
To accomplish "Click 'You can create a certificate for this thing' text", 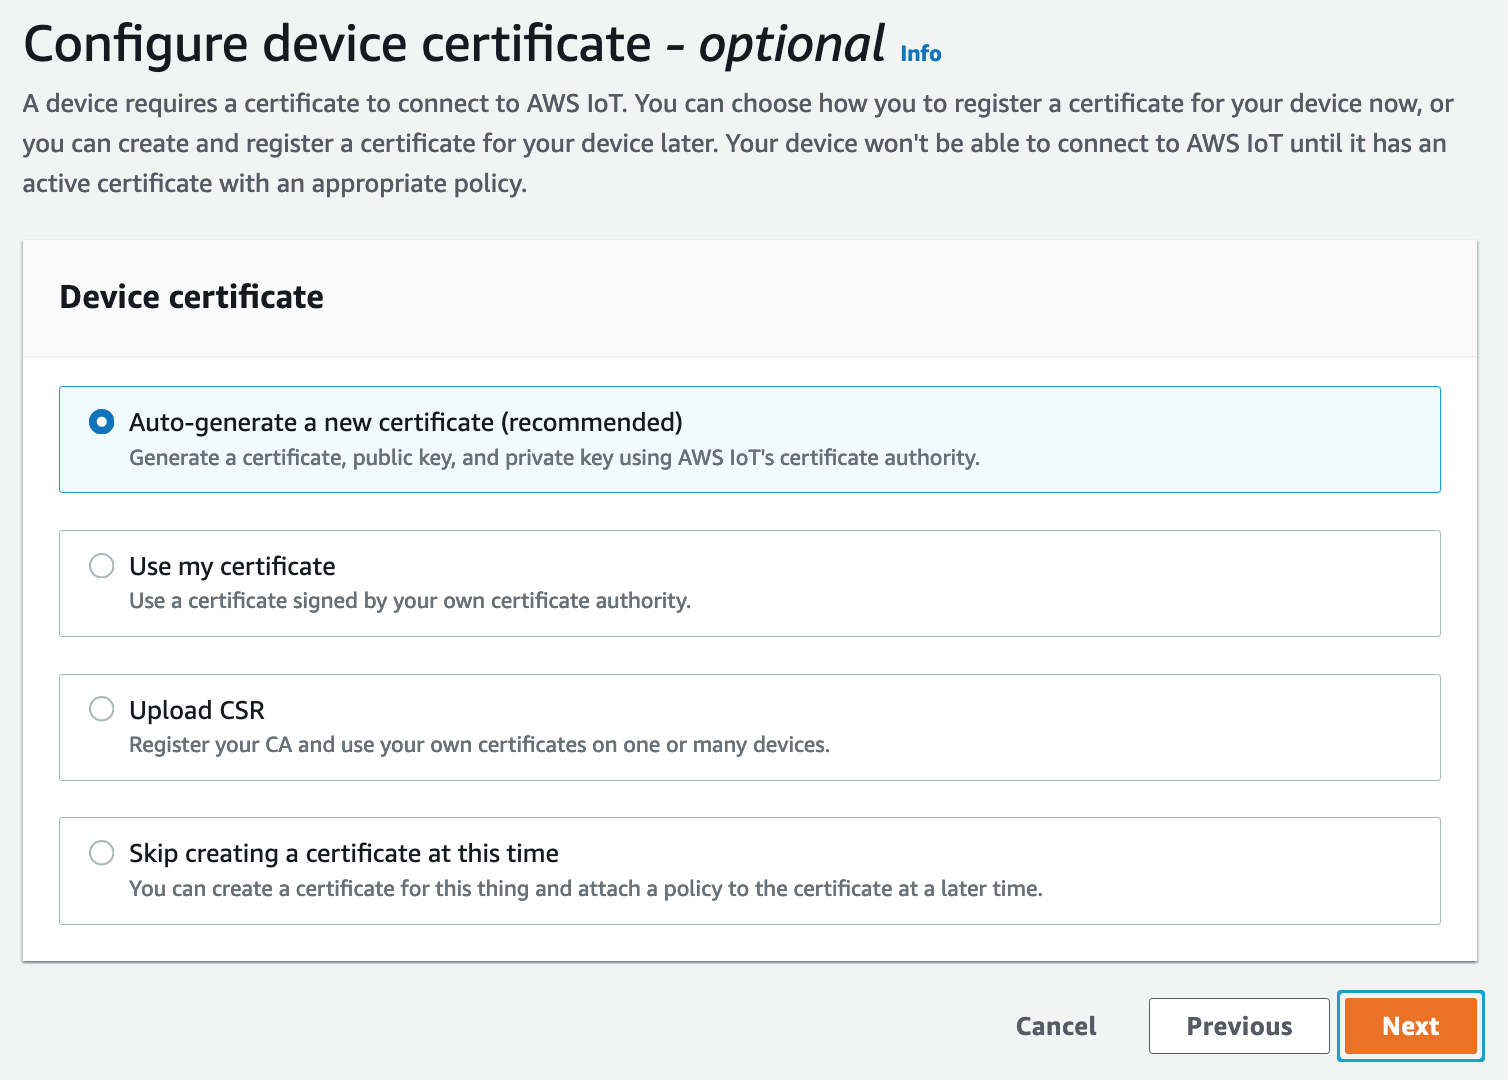I will (x=585, y=889).
